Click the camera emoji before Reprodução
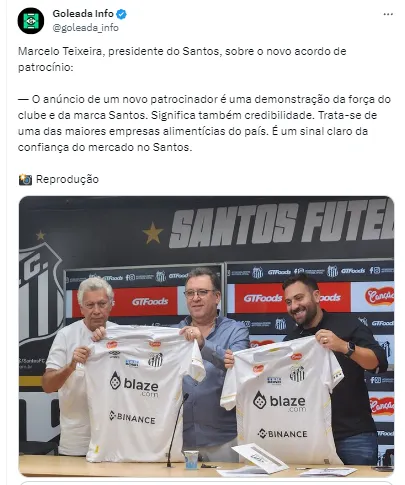 pyautogui.click(x=25, y=179)
